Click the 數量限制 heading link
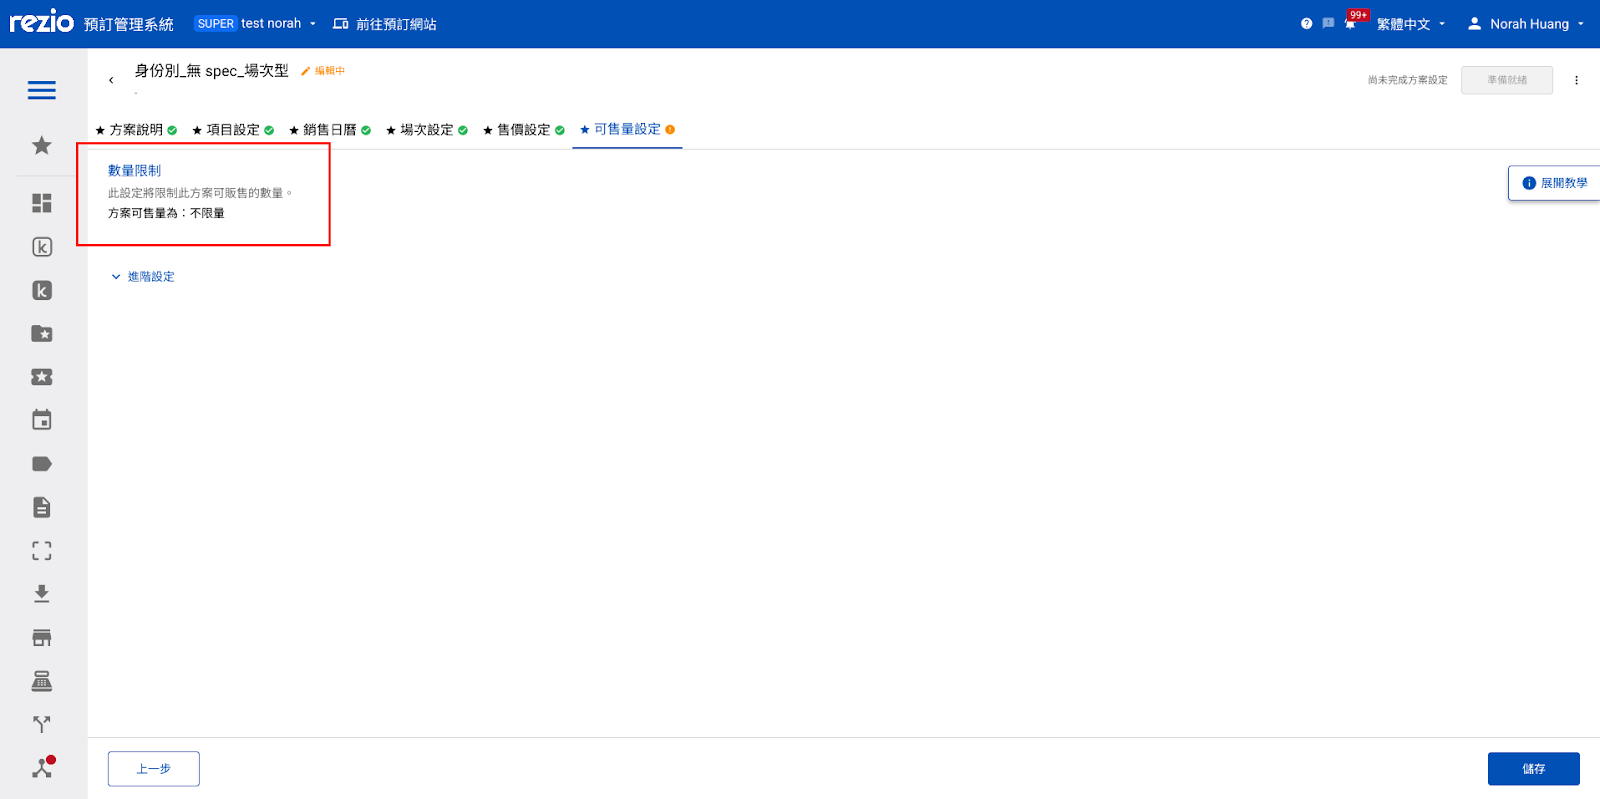 pos(134,171)
